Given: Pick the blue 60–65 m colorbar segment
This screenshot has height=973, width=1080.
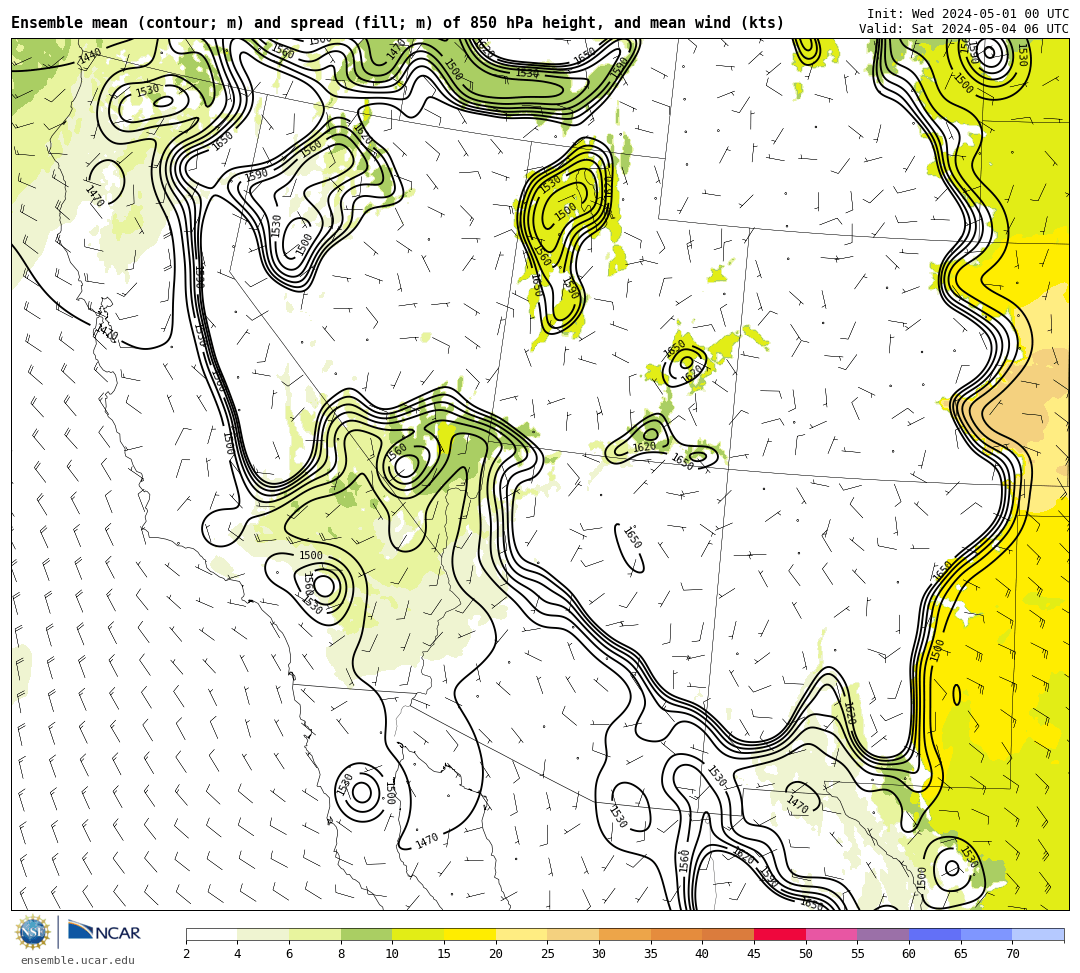Looking at the screenshot, I should coord(935,934).
